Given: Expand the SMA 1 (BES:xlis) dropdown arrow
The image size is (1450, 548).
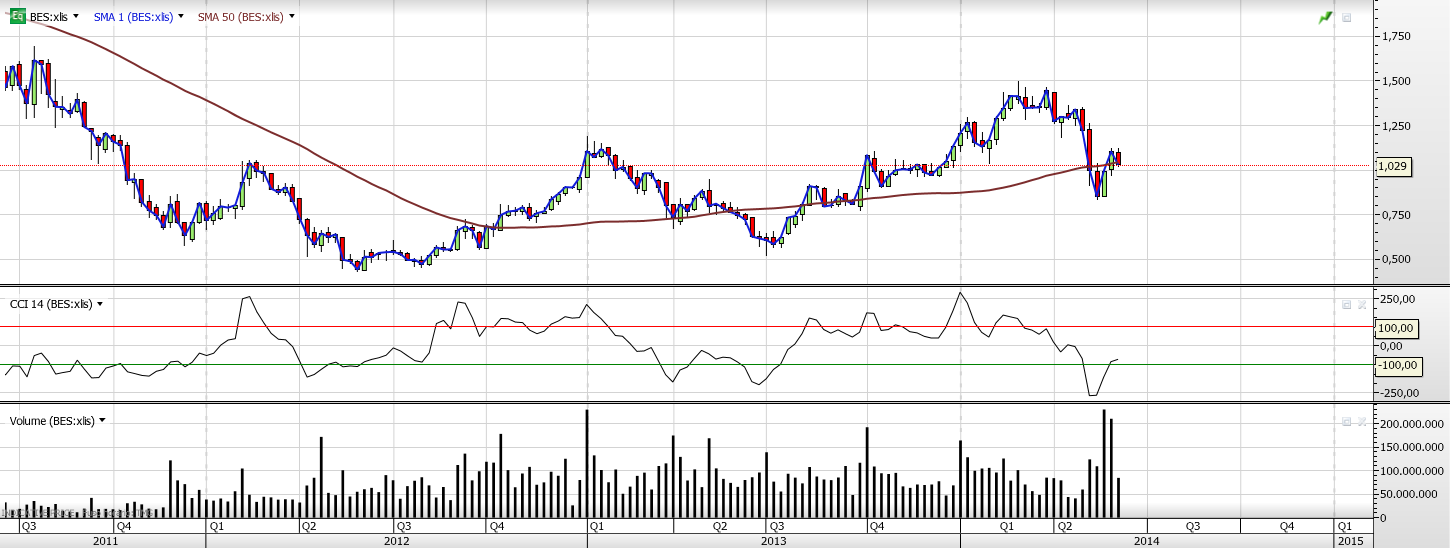Looking at the screenshot, I should pyautogui.click(x=181, y=17).
